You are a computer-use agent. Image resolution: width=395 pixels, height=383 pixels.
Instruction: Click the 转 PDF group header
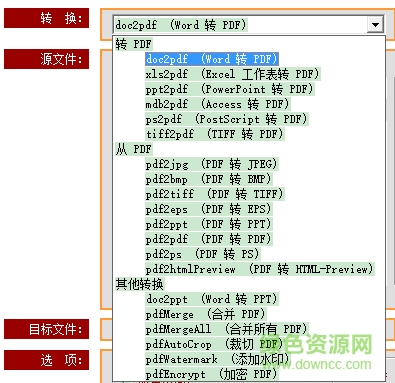pyautogui.click(x=134, y=44)
